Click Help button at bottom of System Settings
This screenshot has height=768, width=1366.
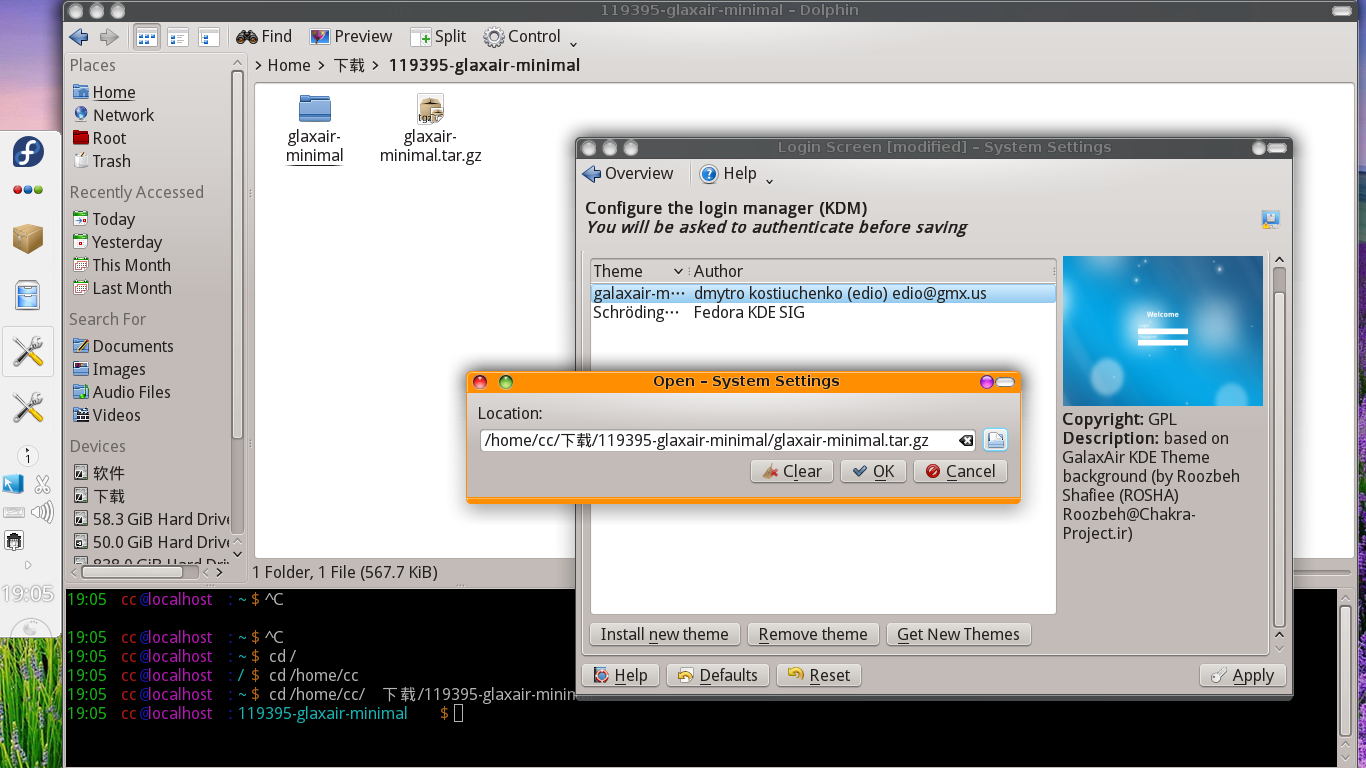point(620,675)
